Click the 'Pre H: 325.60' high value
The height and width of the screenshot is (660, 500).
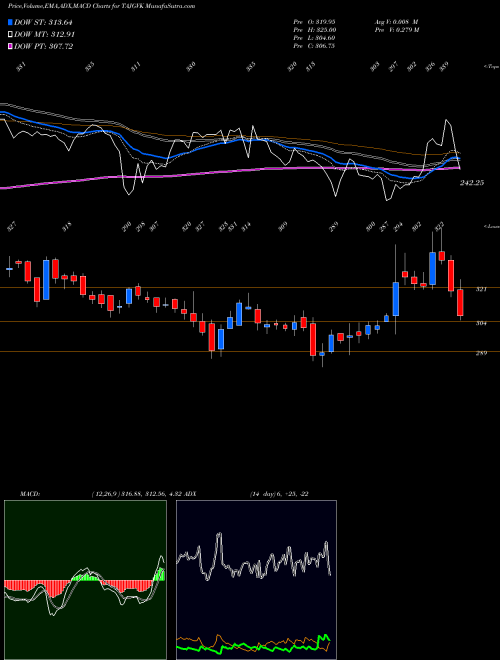[x=314, y=30]
